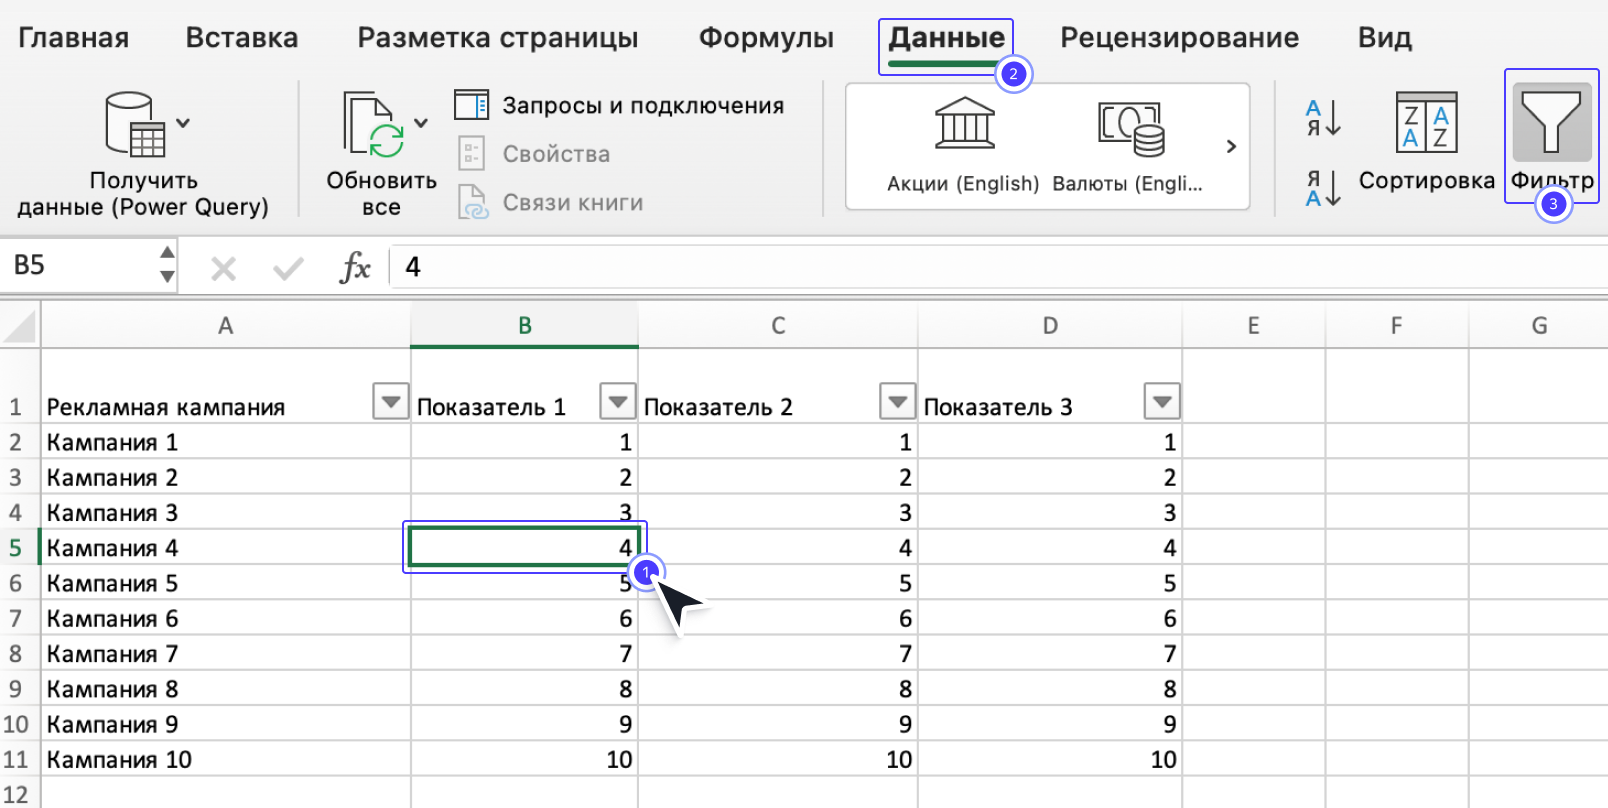Switch to the Вид tab

coord(1385,38)
